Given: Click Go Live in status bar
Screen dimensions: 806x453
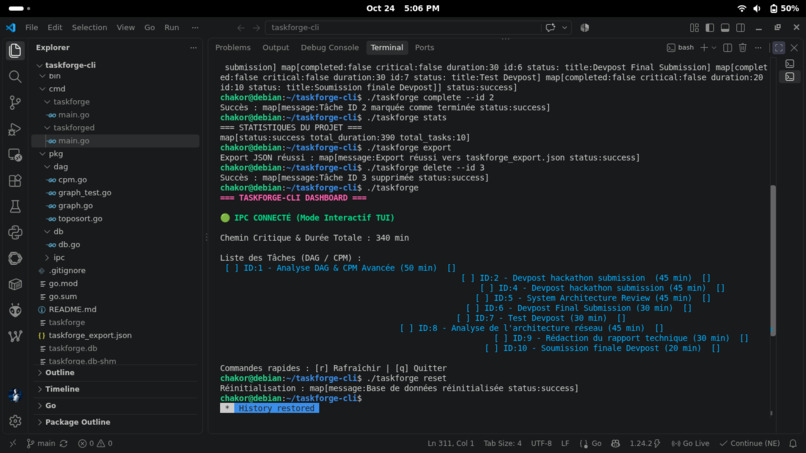Looking at the screenshot, I should click(x=690, y=443).
